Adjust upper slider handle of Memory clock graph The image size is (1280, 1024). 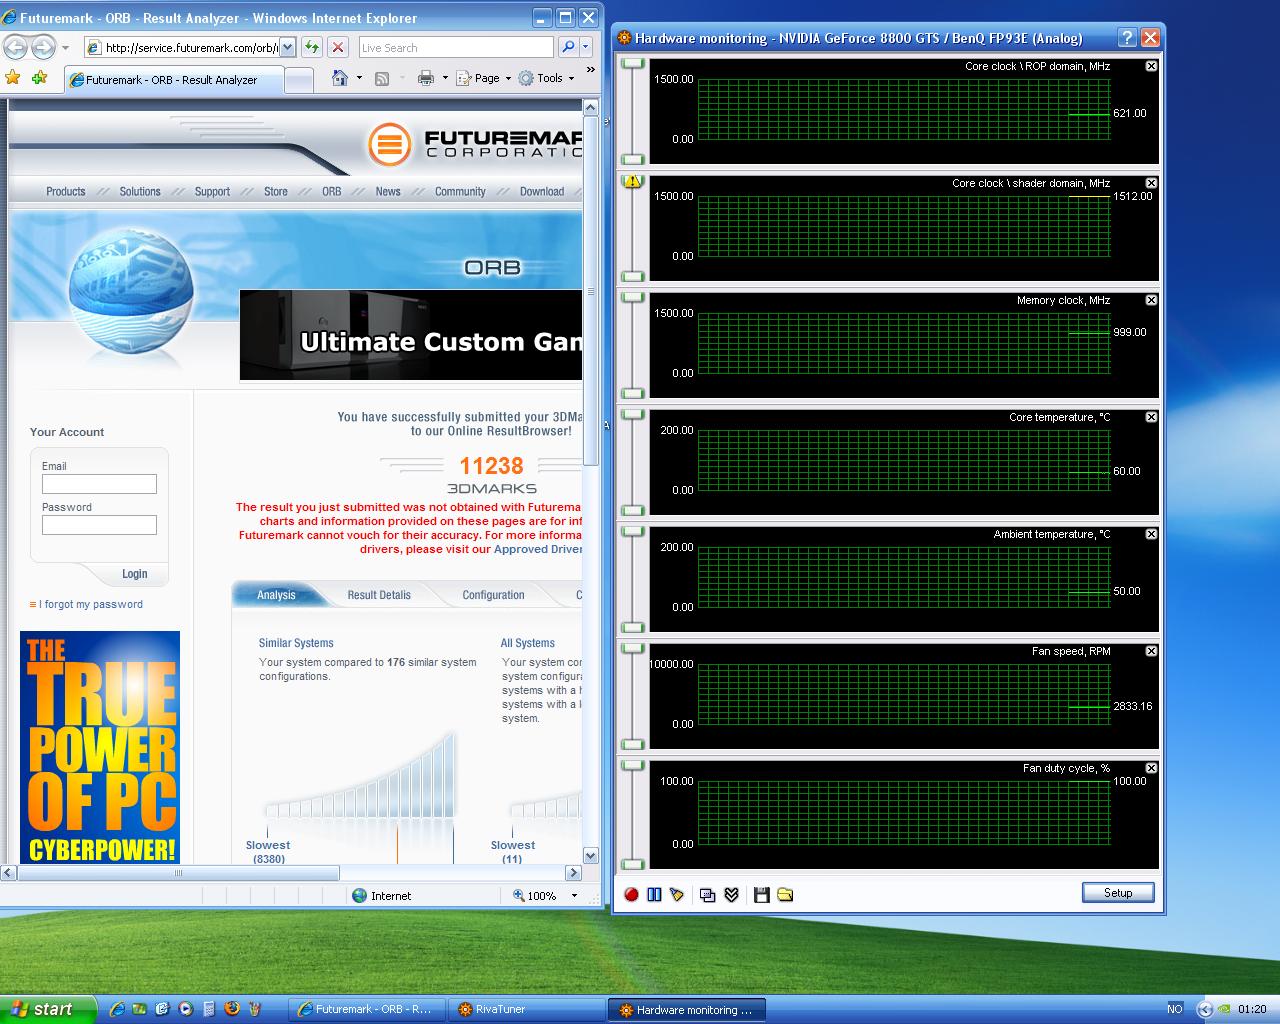pyautogui.click(x=633, y=298)
